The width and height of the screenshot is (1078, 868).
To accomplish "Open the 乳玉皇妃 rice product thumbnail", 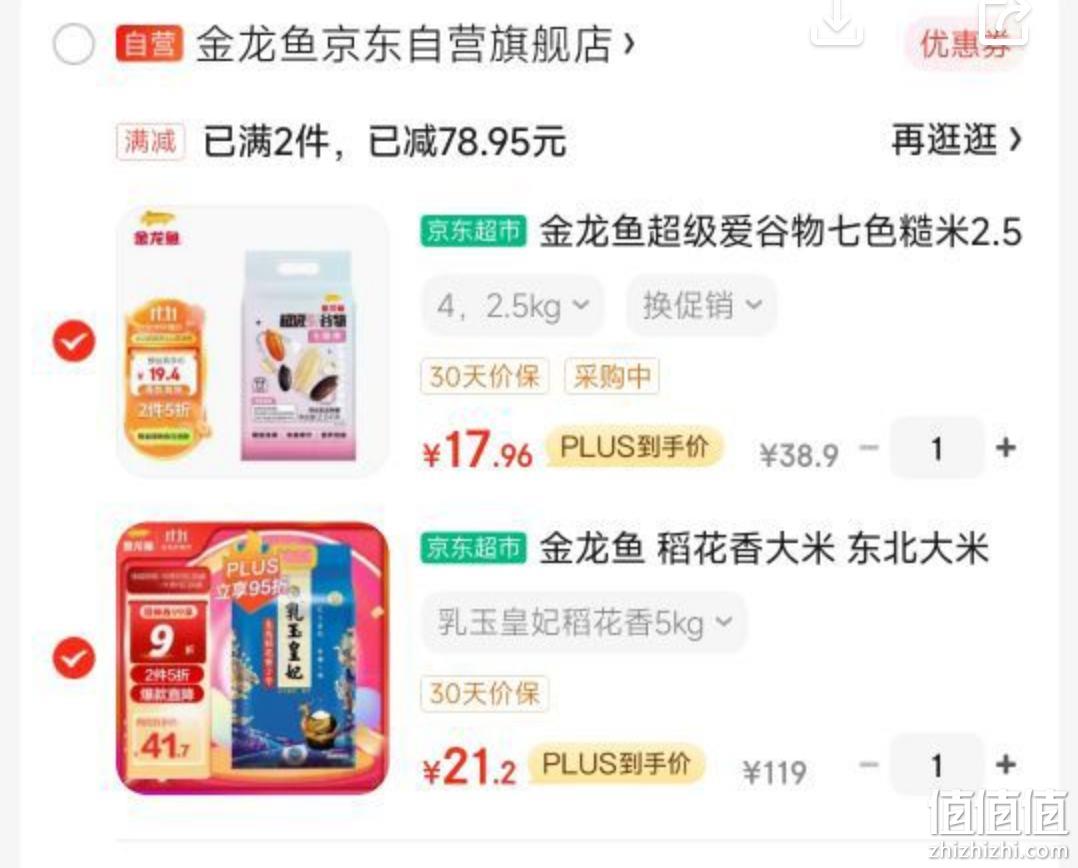I will (x=253, y=658).
